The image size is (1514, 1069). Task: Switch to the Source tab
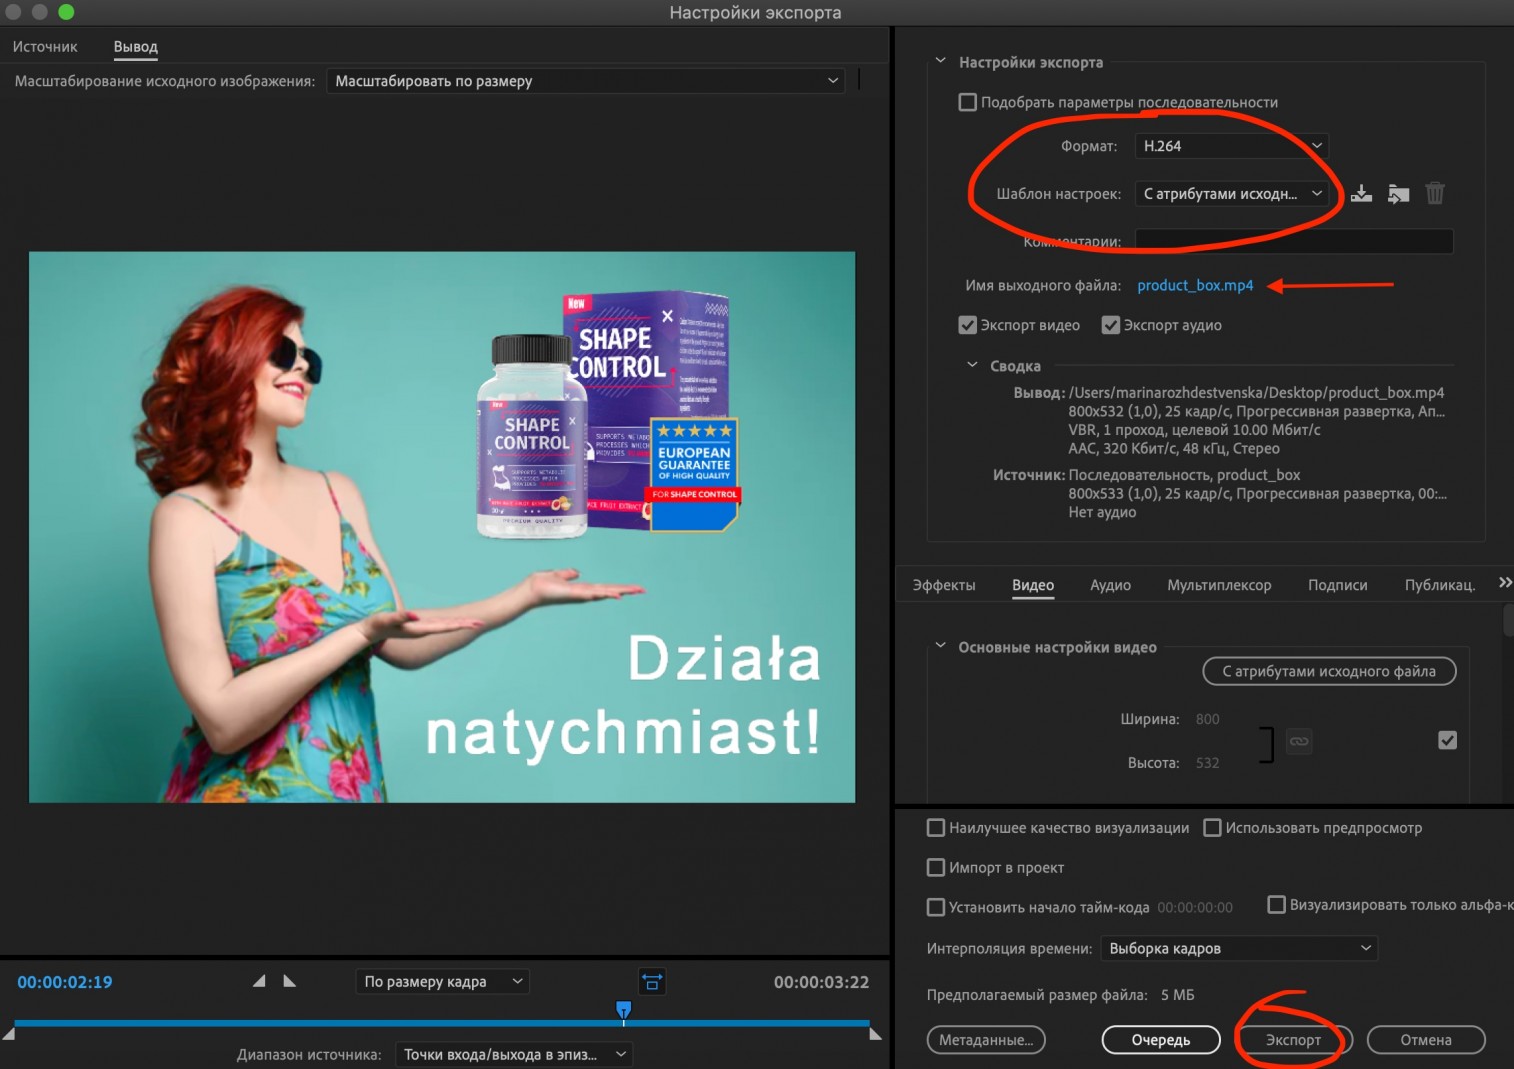[45, 47]
